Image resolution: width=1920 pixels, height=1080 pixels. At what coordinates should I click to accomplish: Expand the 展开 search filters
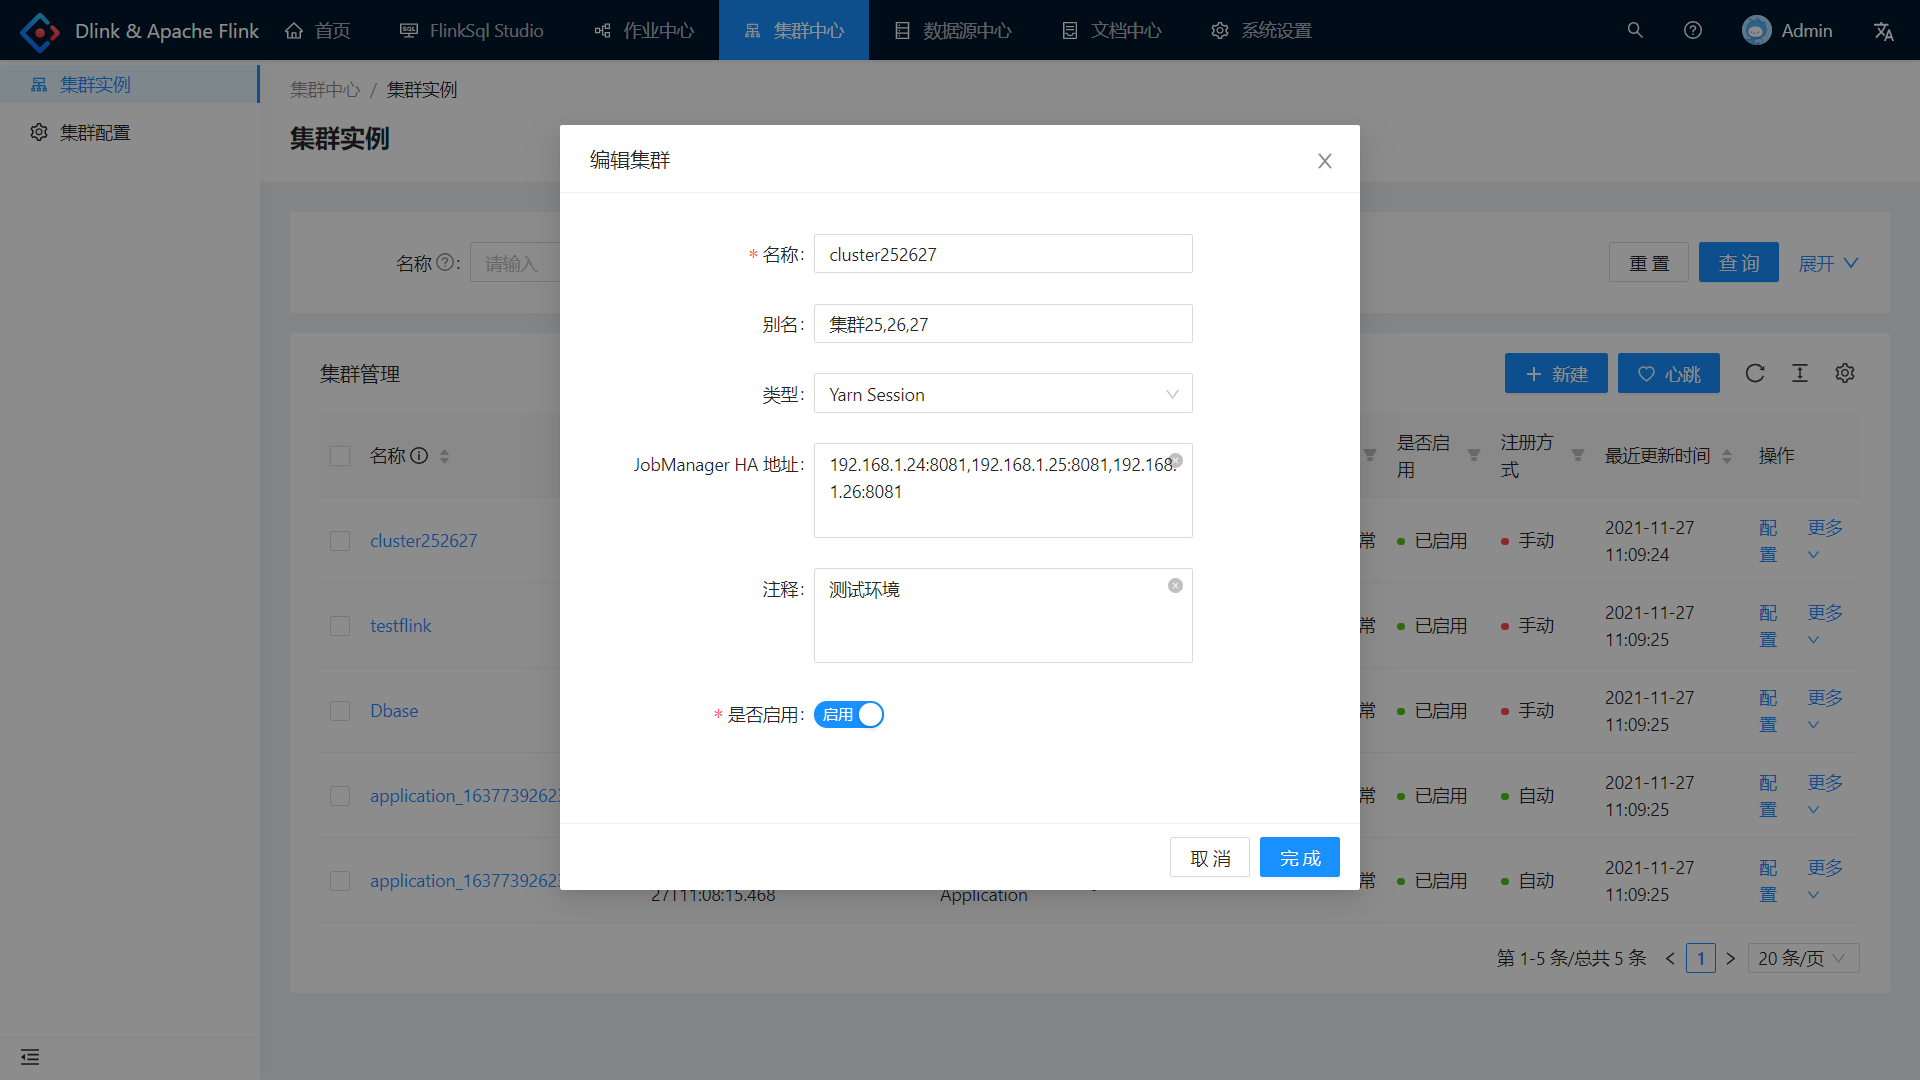(x=1828, y=263)
